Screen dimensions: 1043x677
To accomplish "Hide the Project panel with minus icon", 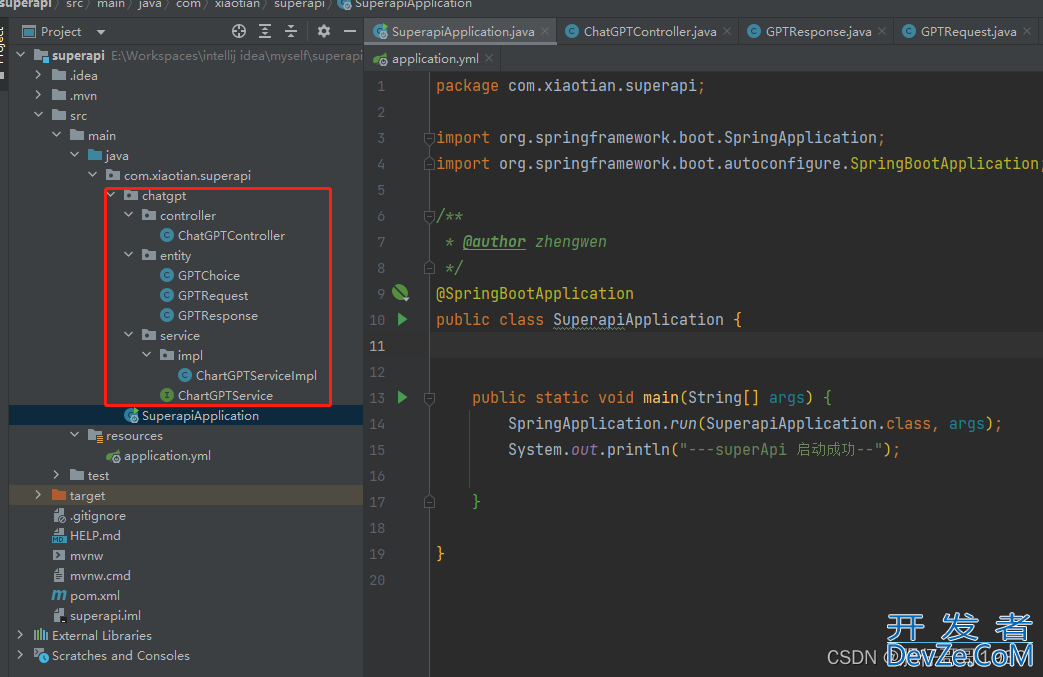I will [350, 31].
